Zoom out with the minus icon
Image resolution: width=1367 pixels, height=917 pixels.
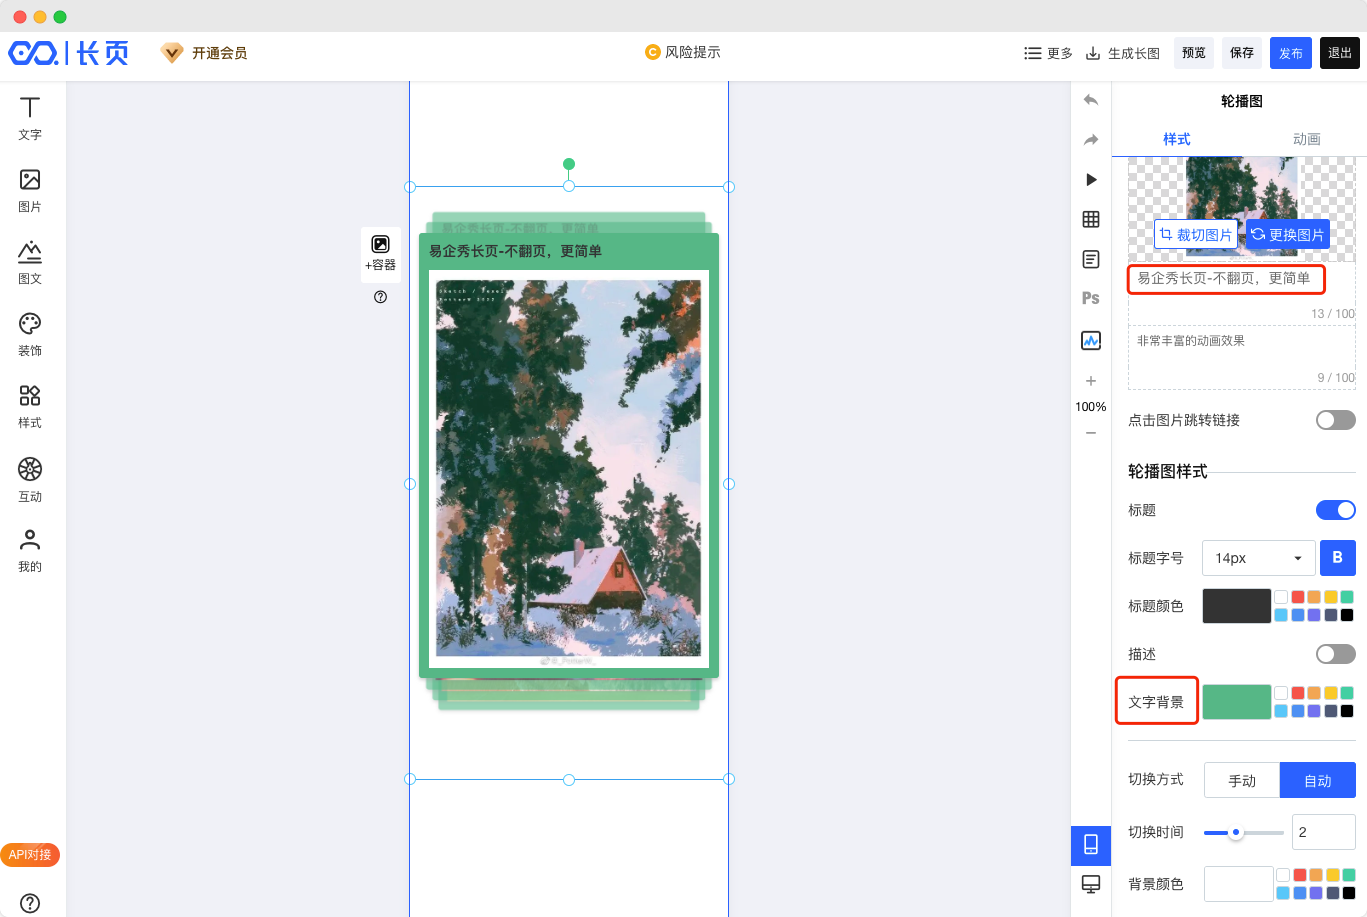point(1091,433)
